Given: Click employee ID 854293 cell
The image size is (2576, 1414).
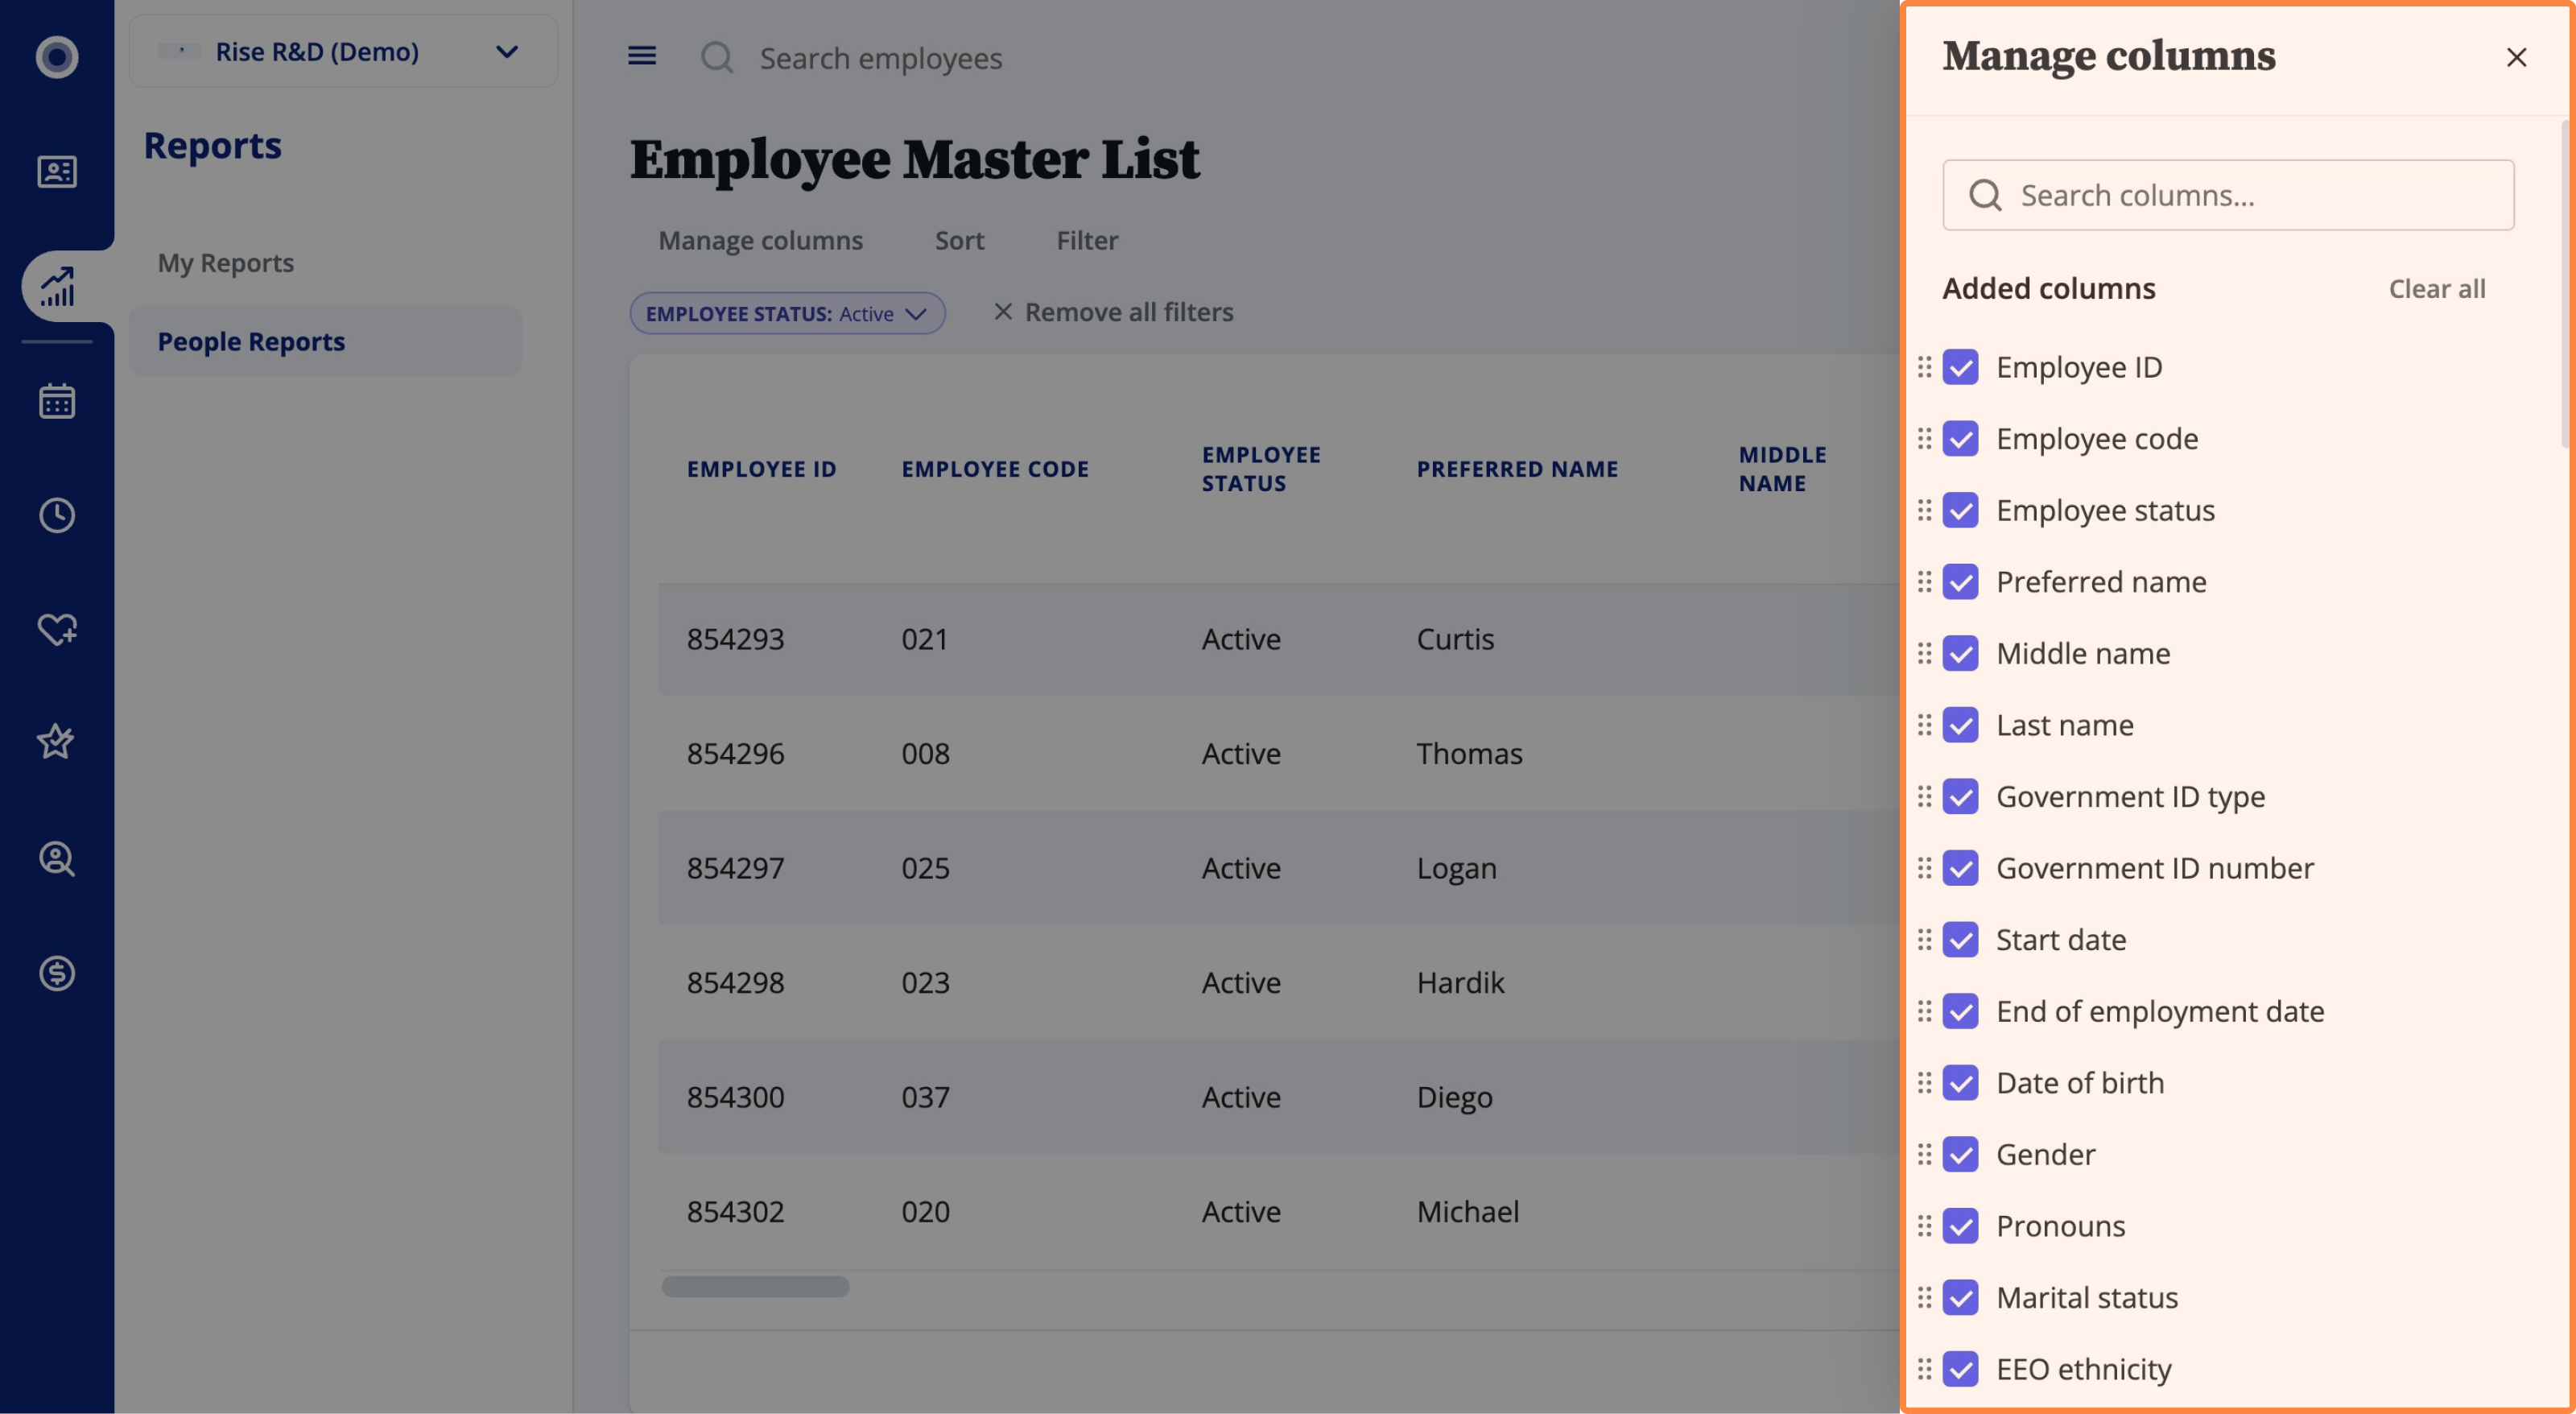Looking at the screenshot, I should (735, 639).
